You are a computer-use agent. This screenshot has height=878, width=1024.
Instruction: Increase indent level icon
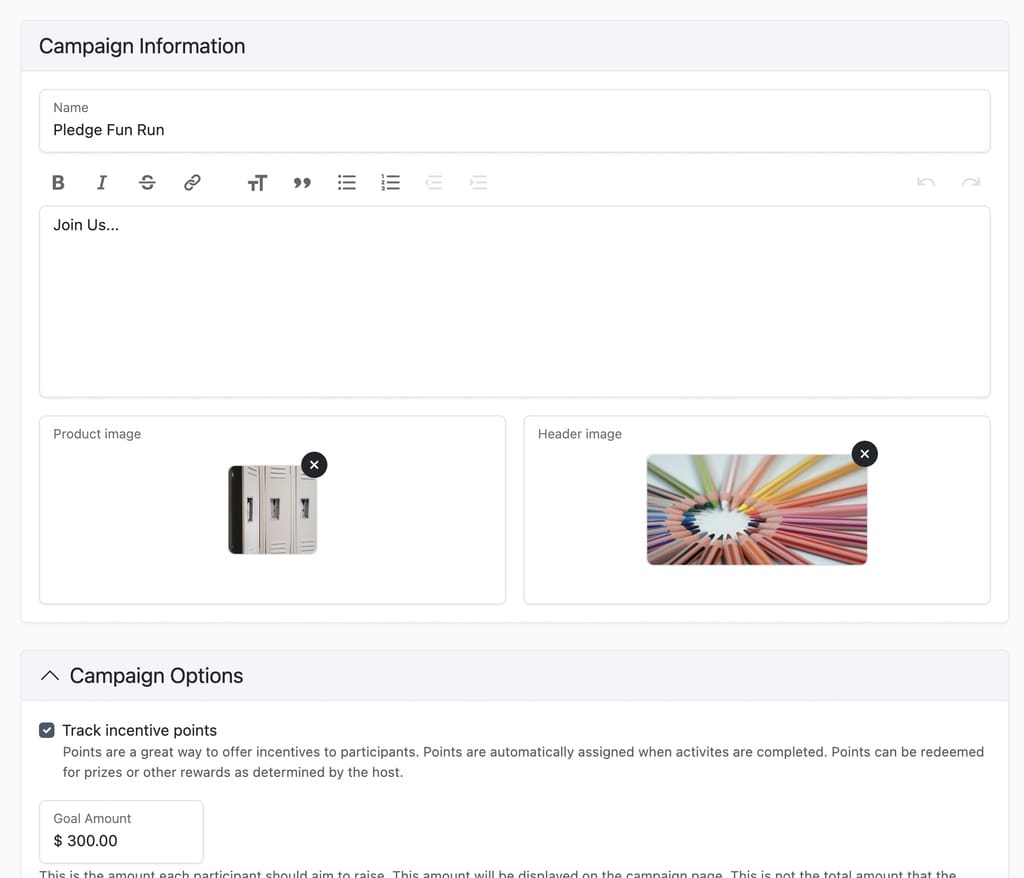[x=478, y=182]
